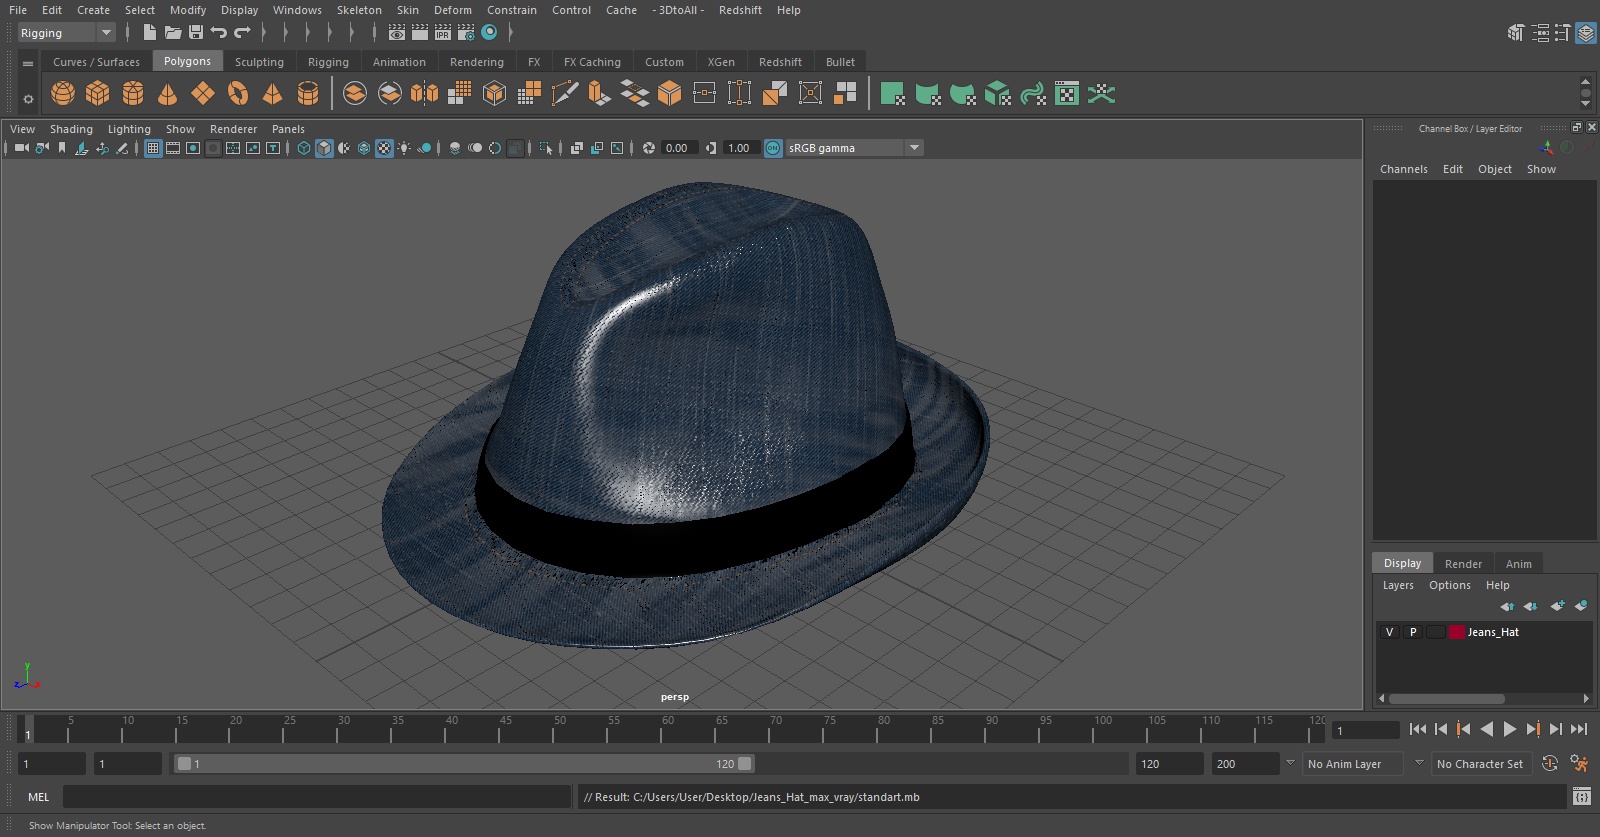1600x837 pixels.
Task: Click the New Scene icon
Action: coord(149,33)
